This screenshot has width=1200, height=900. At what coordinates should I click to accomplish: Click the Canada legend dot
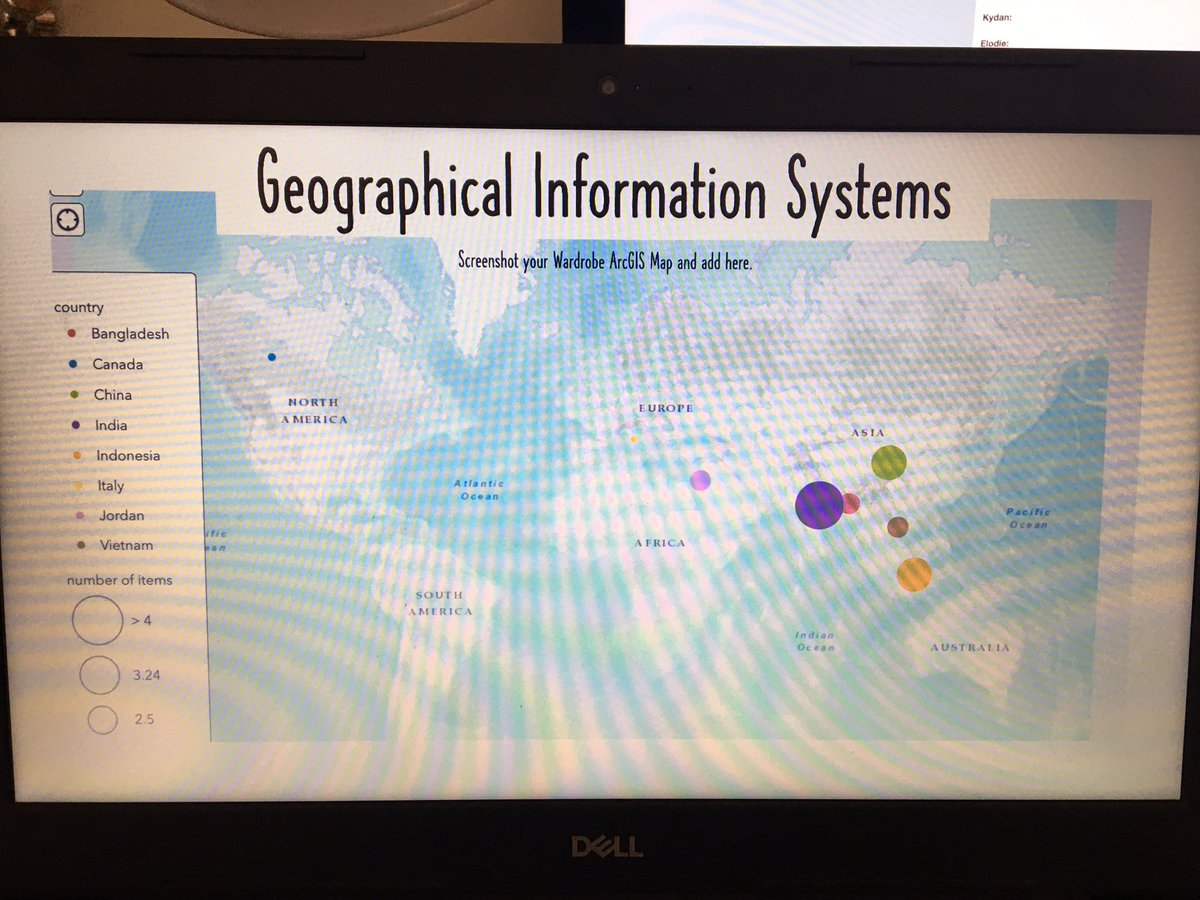coord(73,364)
